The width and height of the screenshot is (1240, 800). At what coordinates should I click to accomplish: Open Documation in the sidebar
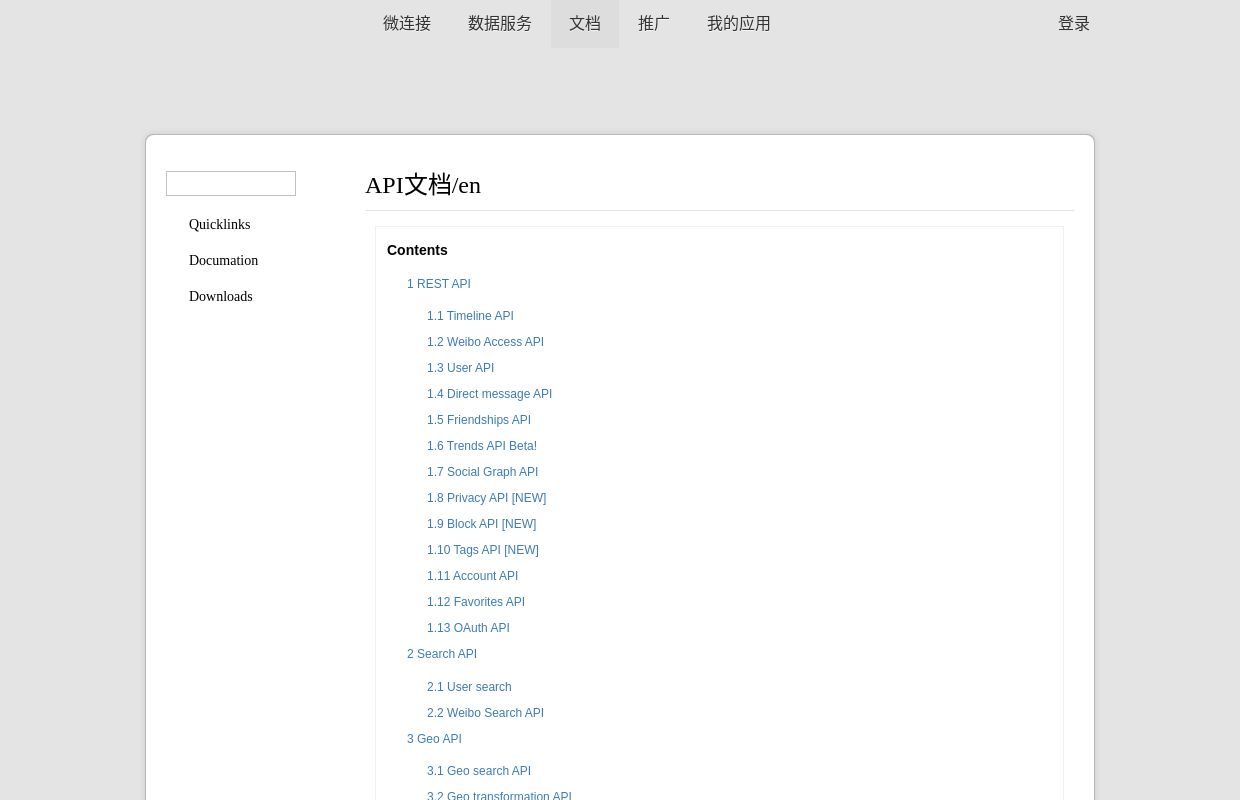[x=224, y=261]
